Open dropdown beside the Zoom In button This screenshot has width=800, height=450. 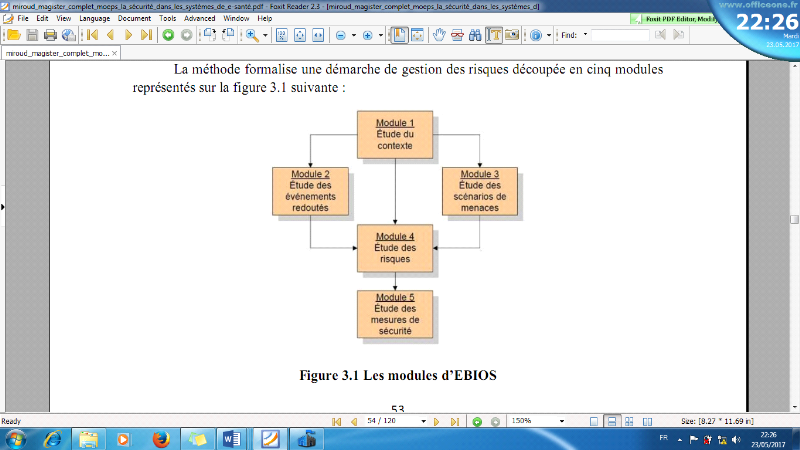(x=381, y=35)
